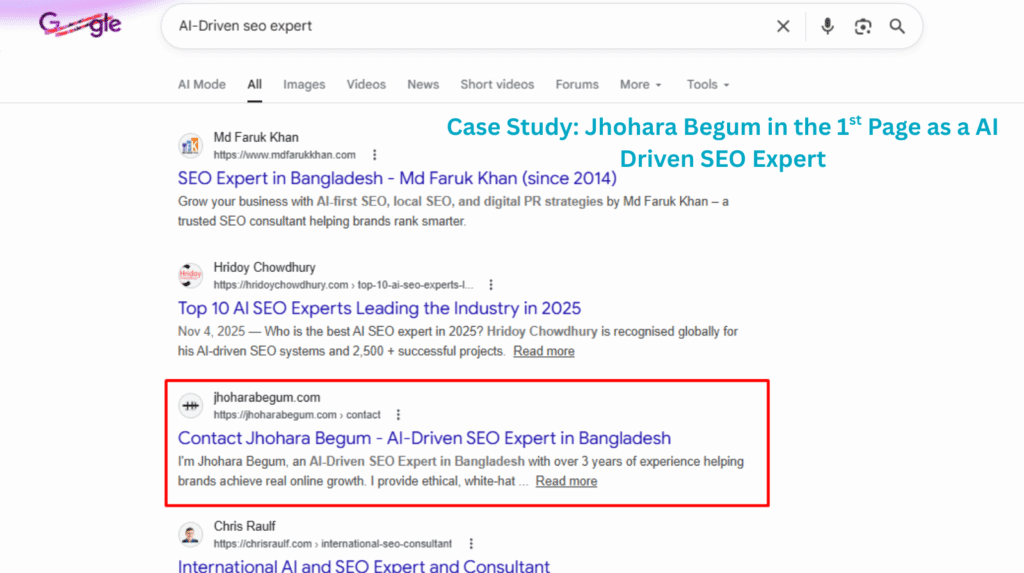Image resolution: width=1024 pixels, height=573 pixels.
Task: Open options menu for jhoharabegum.com result
Action: coord(398,415)
